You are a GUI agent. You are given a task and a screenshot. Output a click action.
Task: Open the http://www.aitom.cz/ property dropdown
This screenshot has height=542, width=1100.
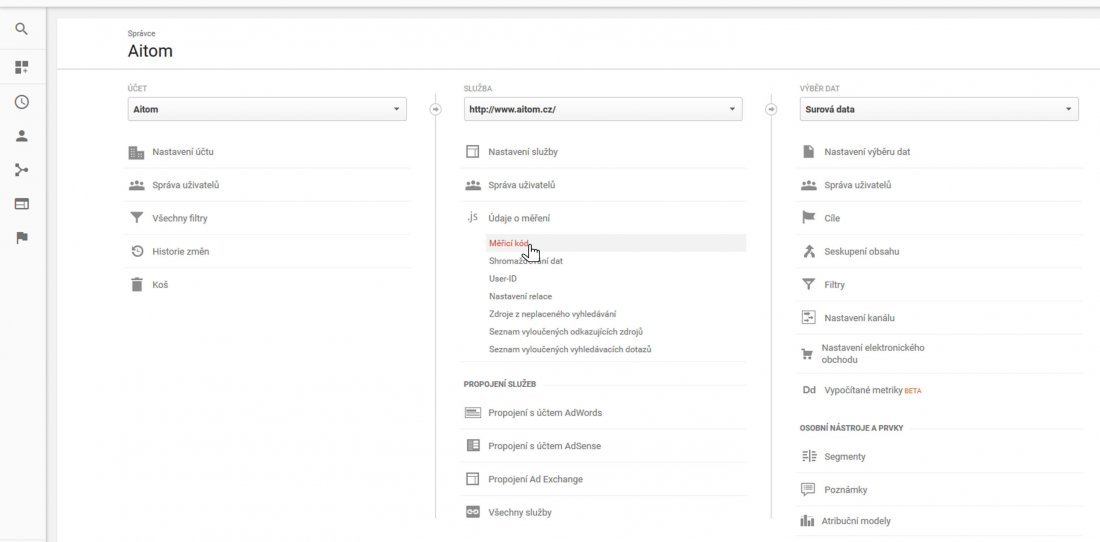603,109
